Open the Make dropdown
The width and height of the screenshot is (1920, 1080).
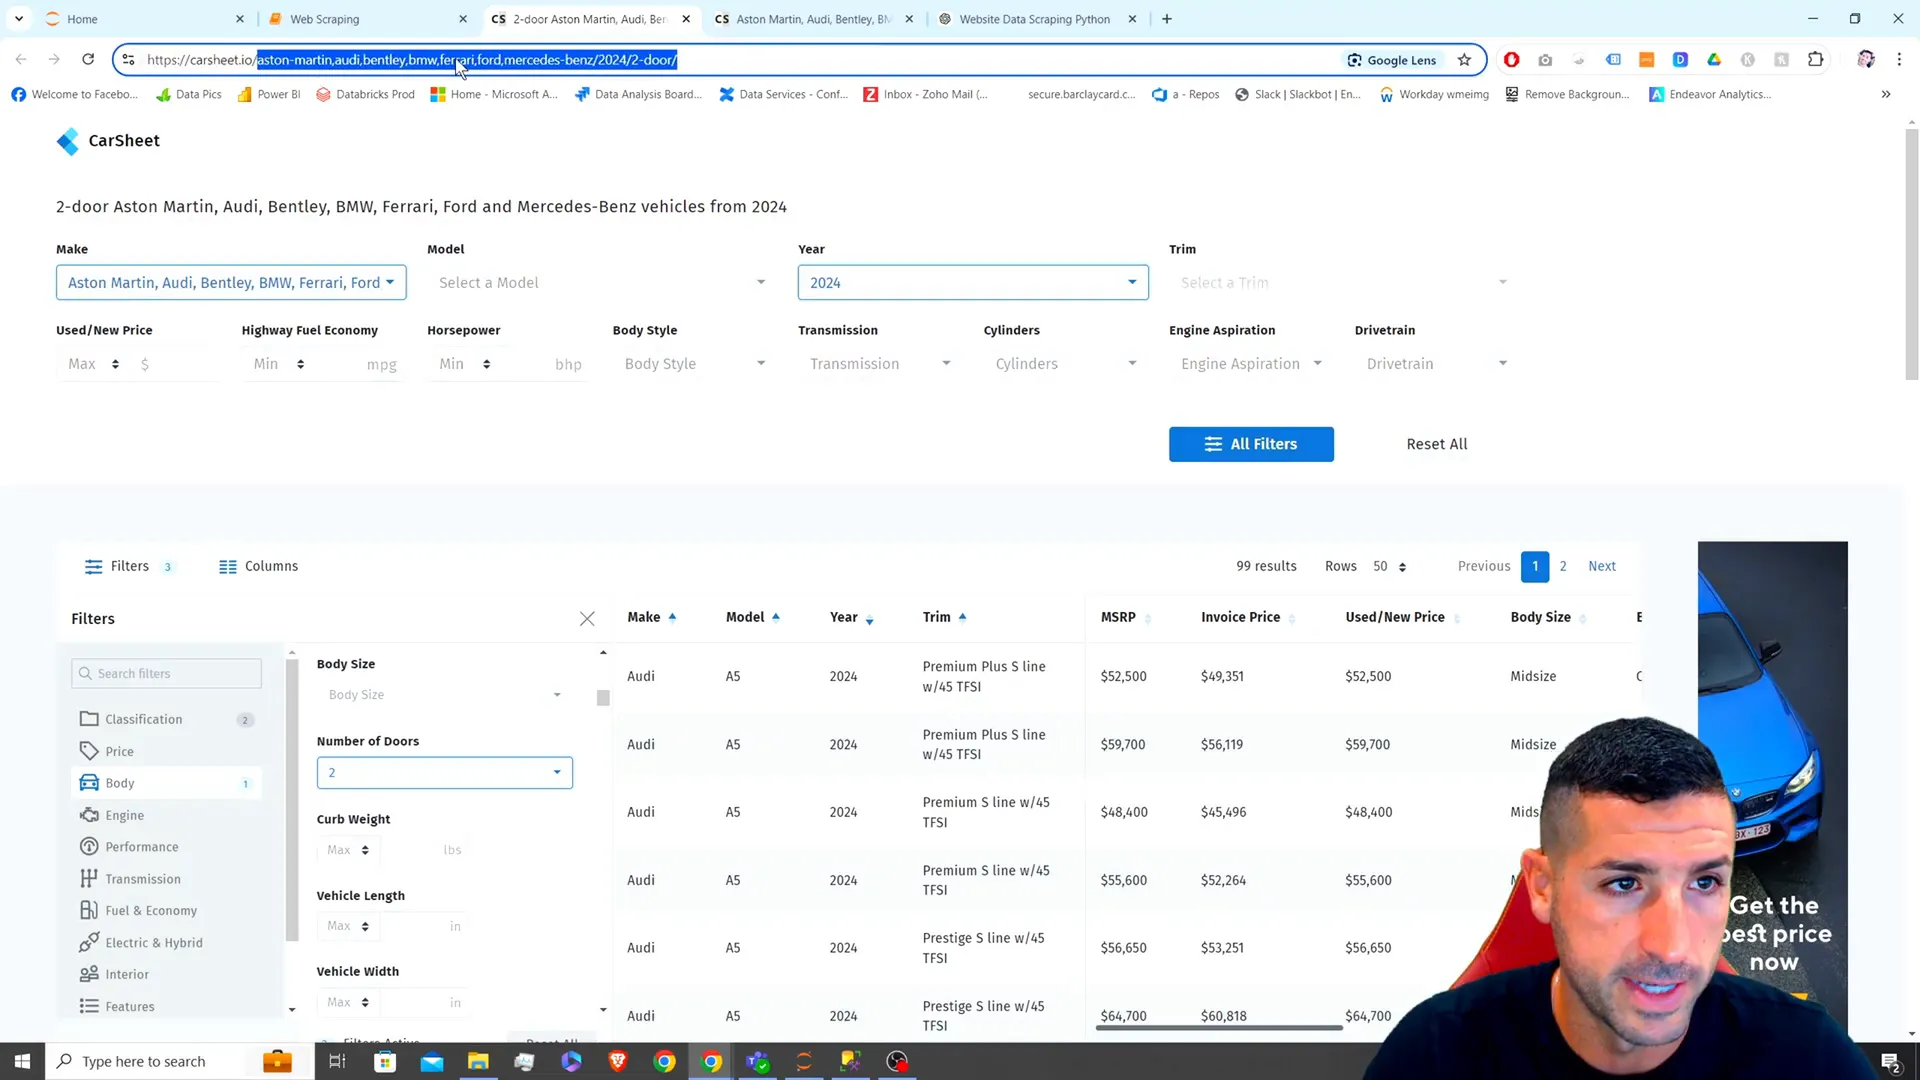pos(231,283)
